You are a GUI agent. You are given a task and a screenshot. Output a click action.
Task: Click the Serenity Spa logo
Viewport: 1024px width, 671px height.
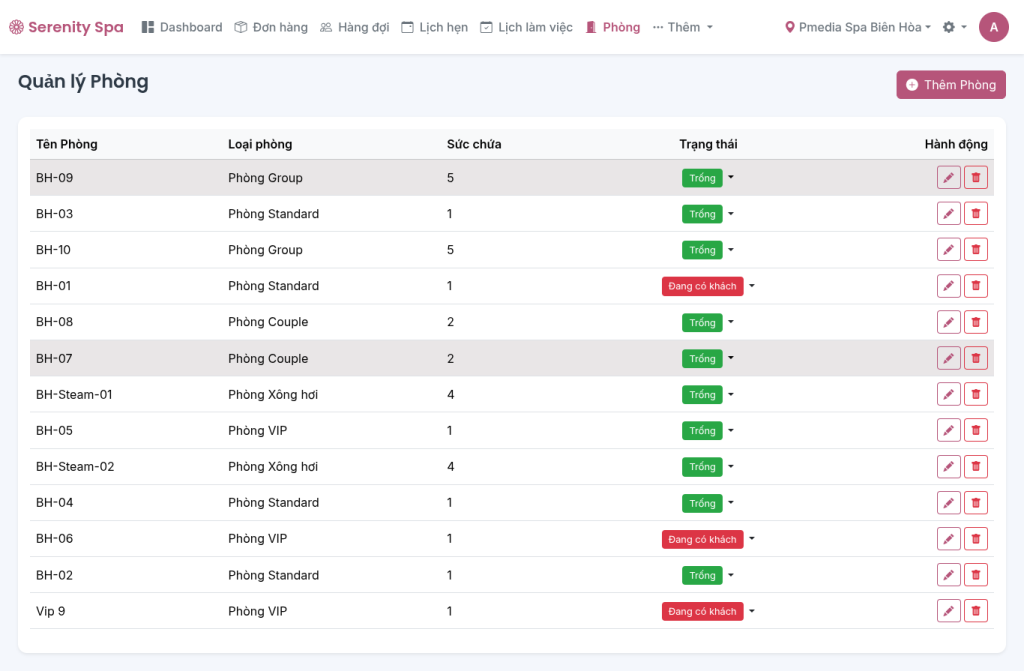[x=66, y=27]
